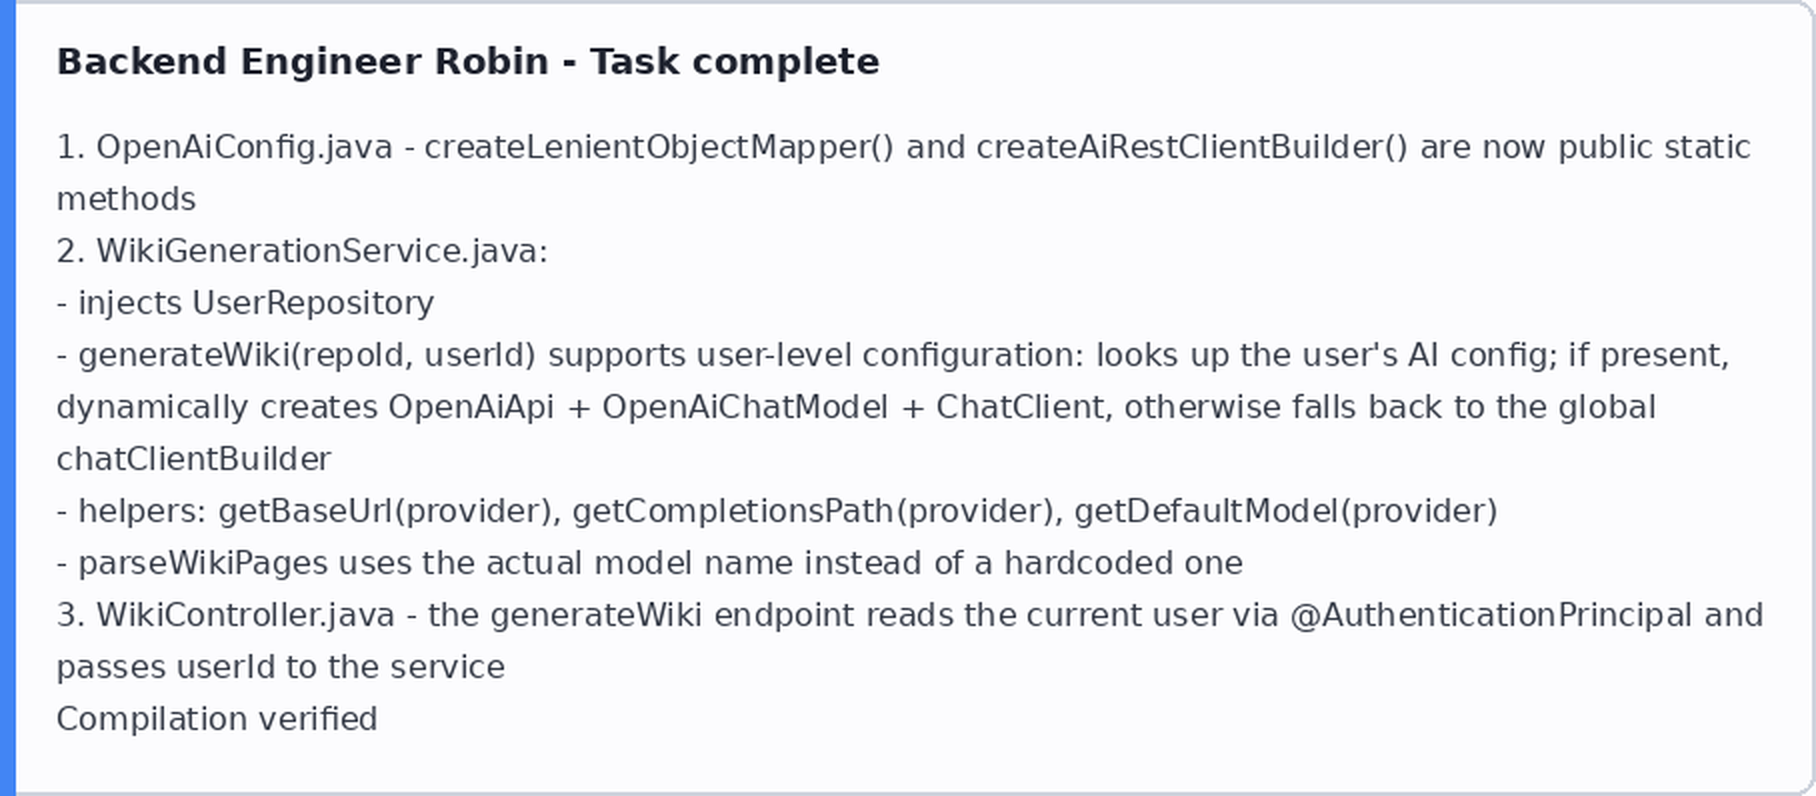Click the createLenientObjectMapper() method name
The height and width of the screenshot is (796, 1816).
click(659, 147)
